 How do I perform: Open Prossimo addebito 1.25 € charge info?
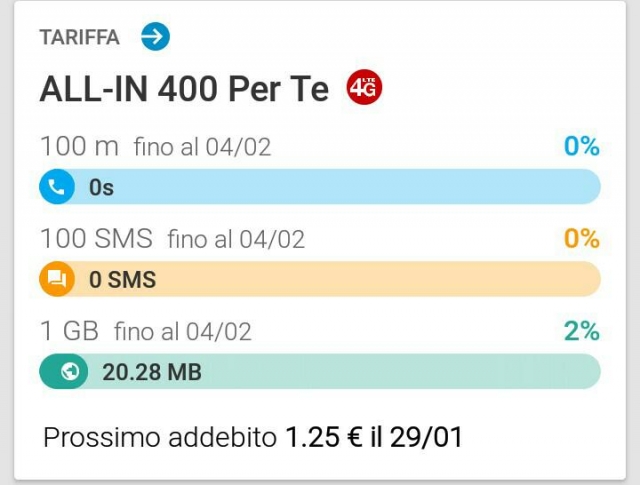point(253,437)
